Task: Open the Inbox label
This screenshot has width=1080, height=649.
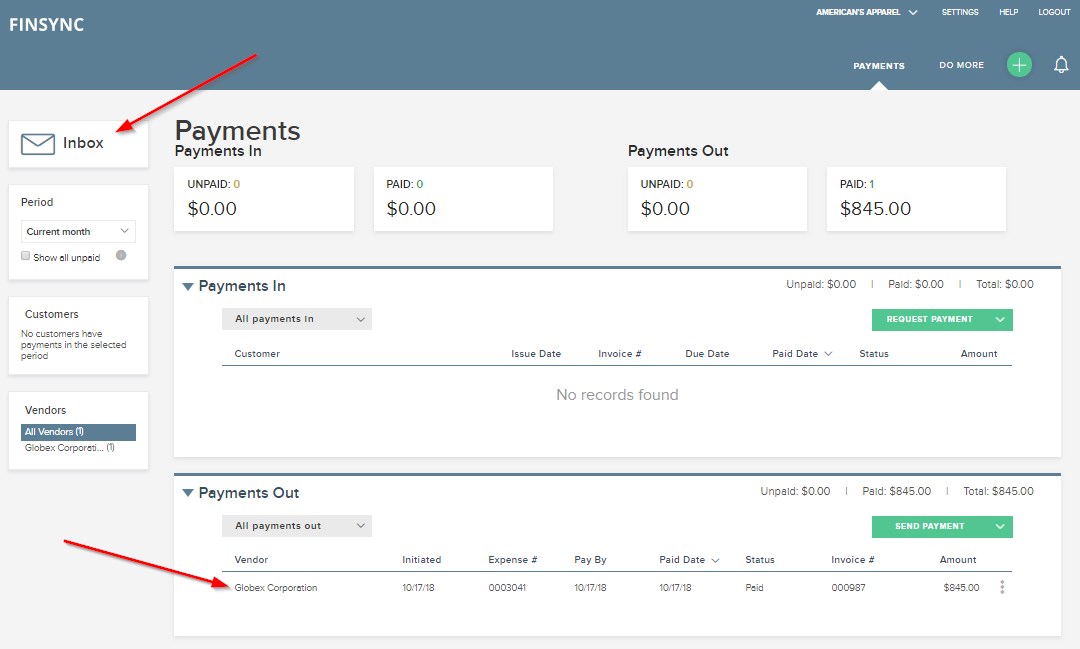Action: click(83, 143)
